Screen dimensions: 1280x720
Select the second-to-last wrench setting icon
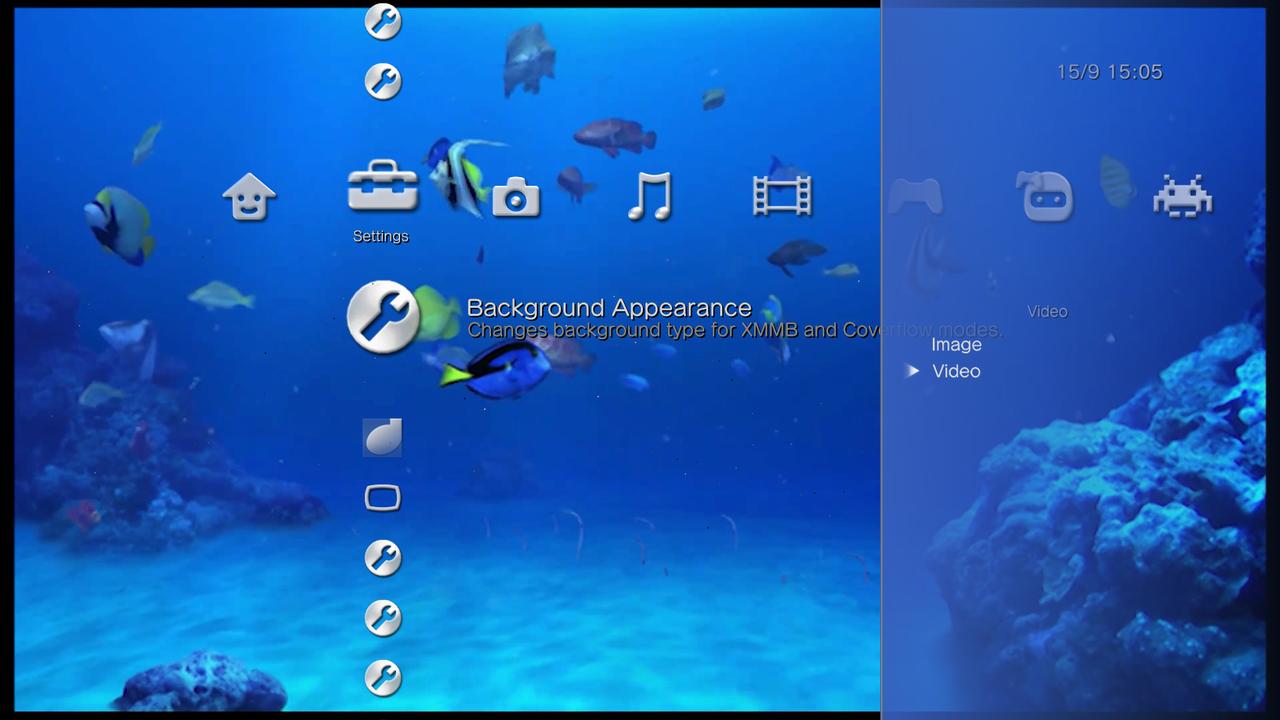pyautogui.click(x=383, y=618)
